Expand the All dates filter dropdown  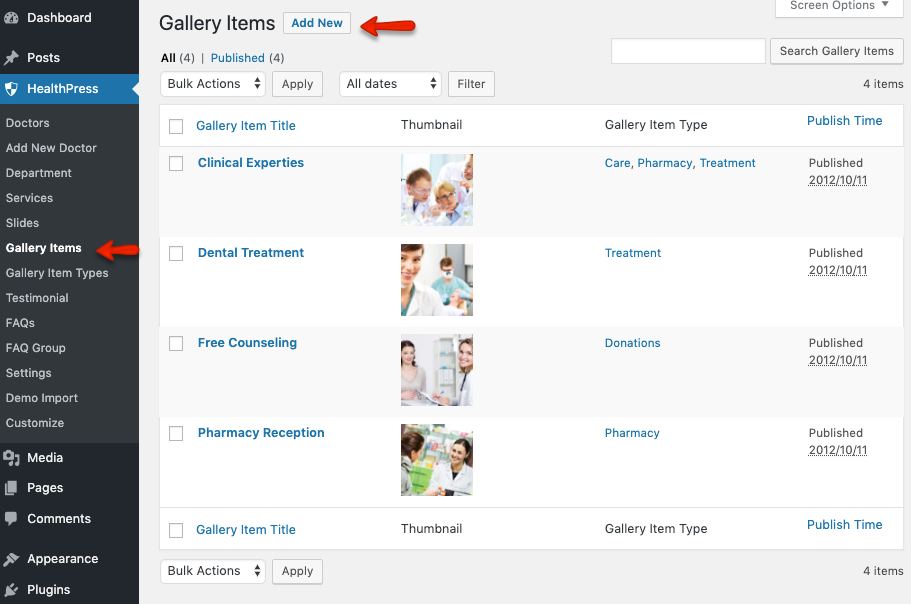[390, 84]
